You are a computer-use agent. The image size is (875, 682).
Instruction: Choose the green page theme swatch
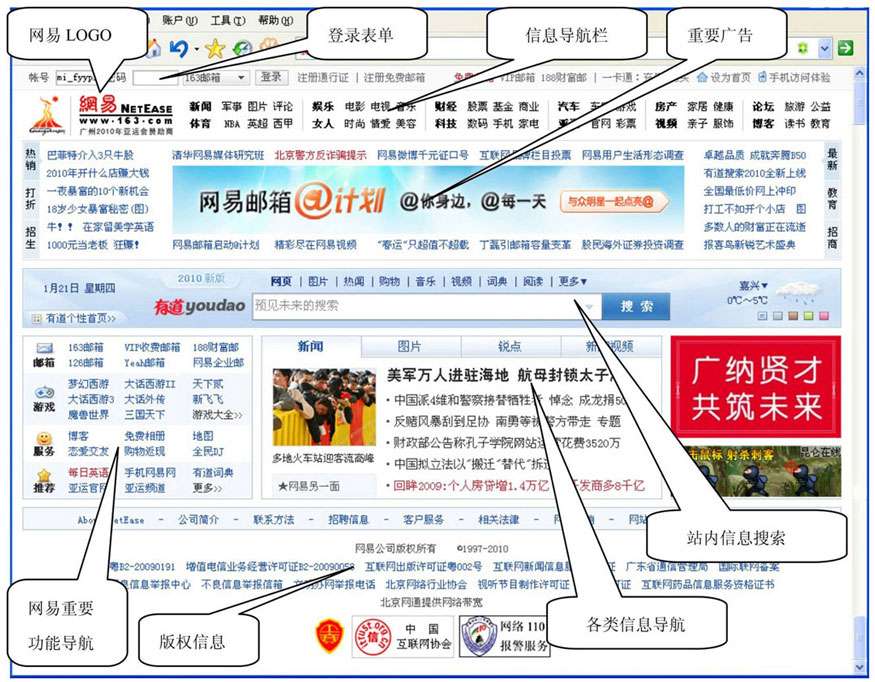pyautogui.click(x=808, y=316)
